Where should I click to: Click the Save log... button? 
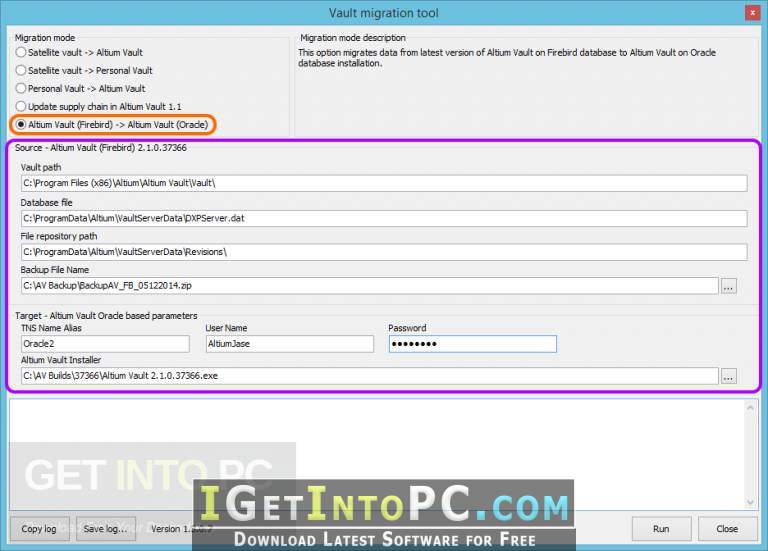(106, 529)
